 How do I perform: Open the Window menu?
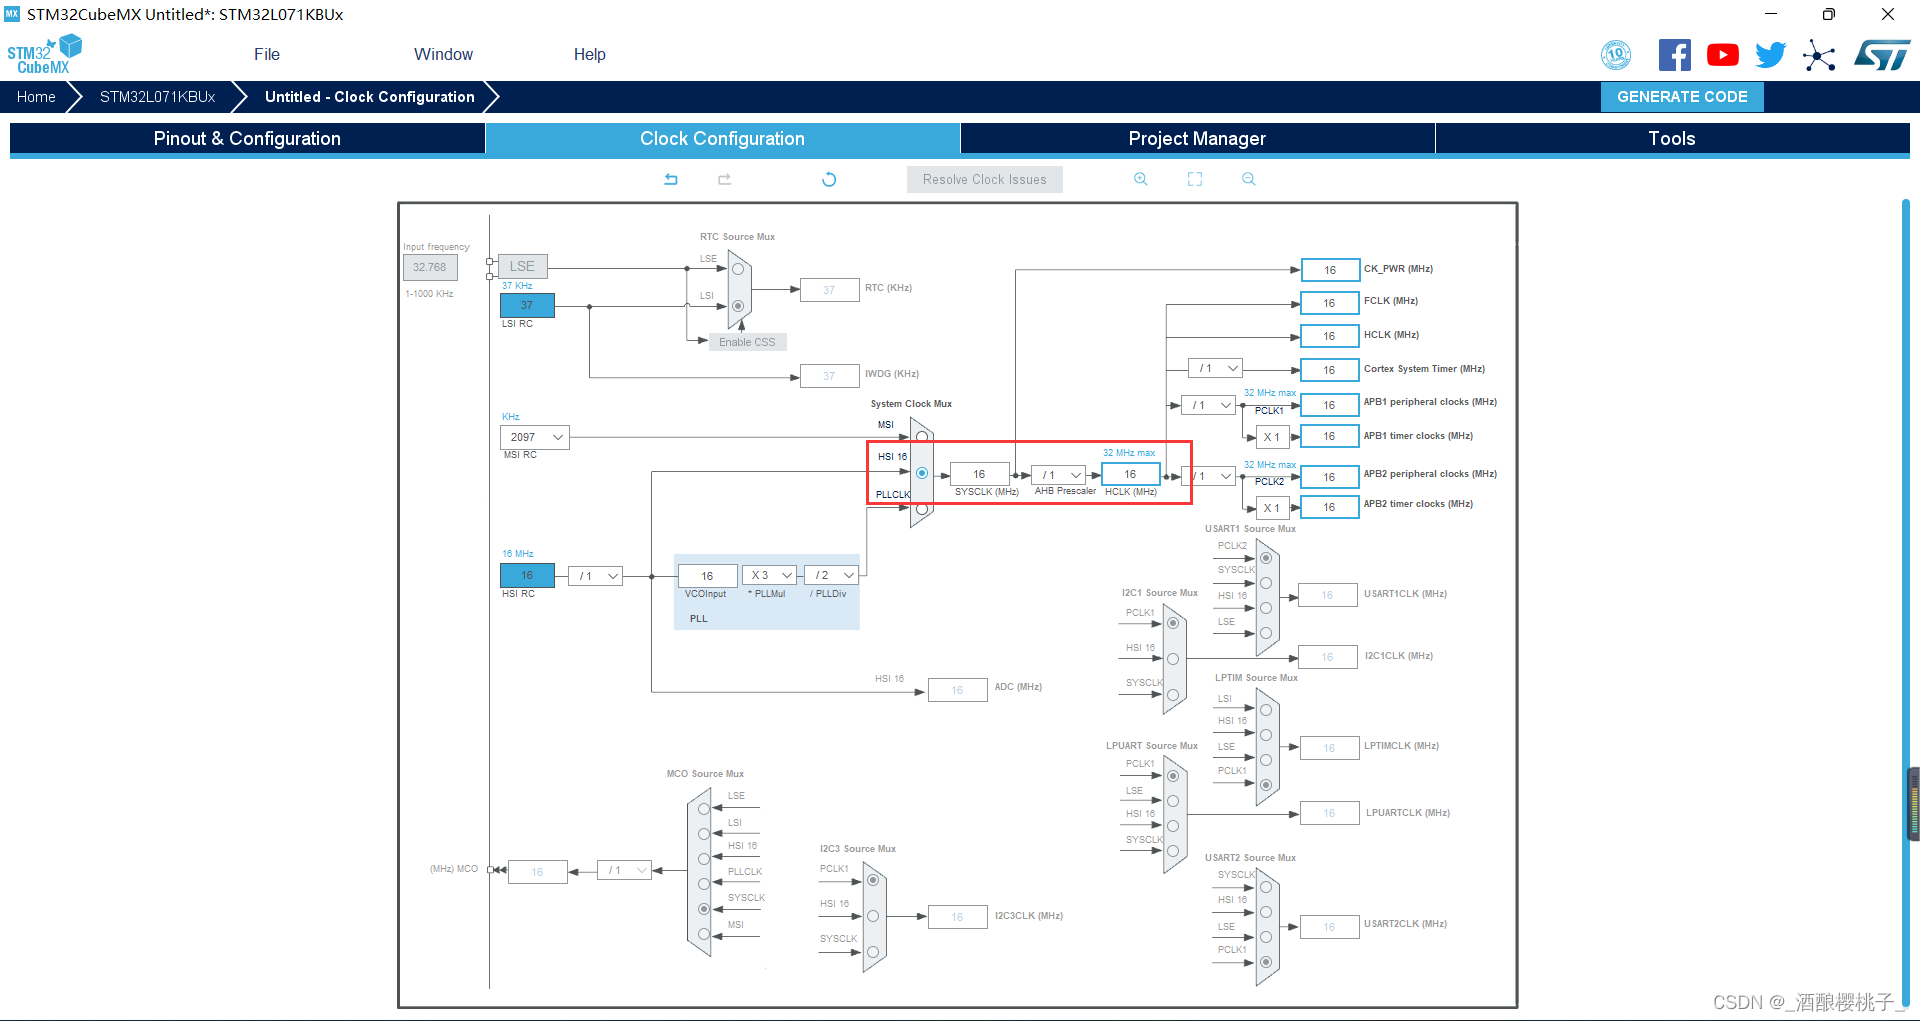point(443,54)
